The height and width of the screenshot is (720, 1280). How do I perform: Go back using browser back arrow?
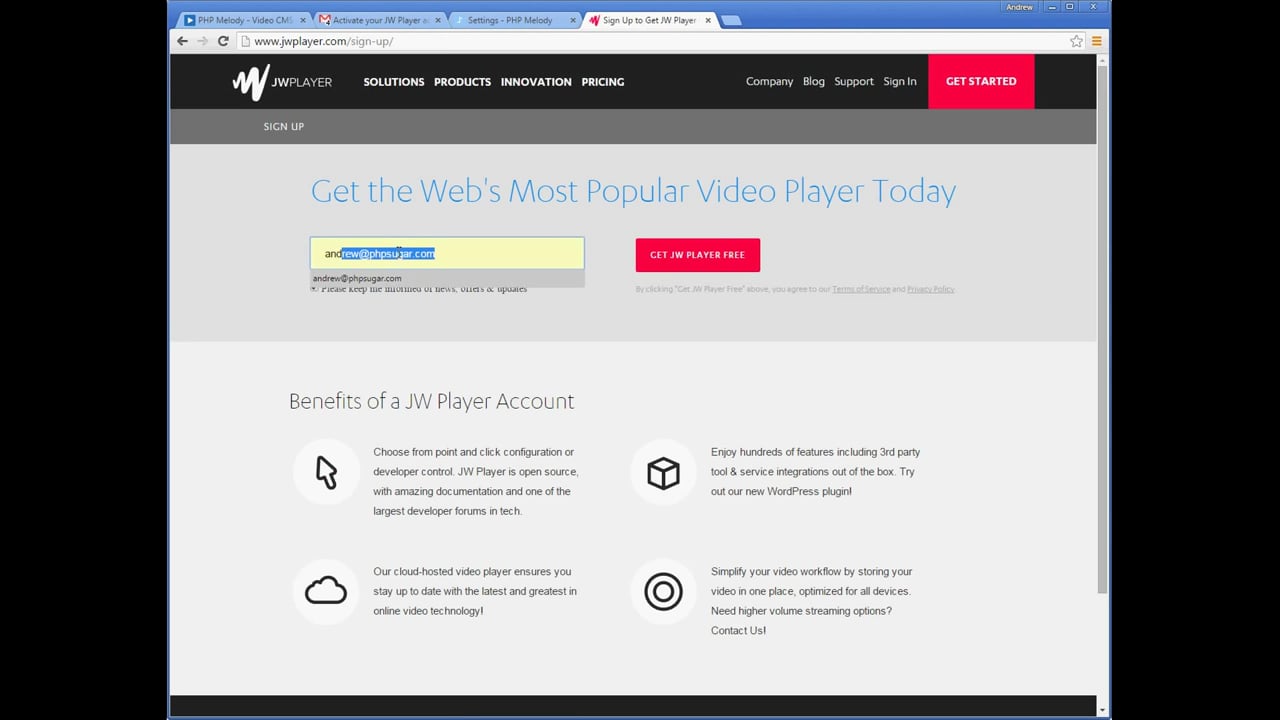(182, 41)
